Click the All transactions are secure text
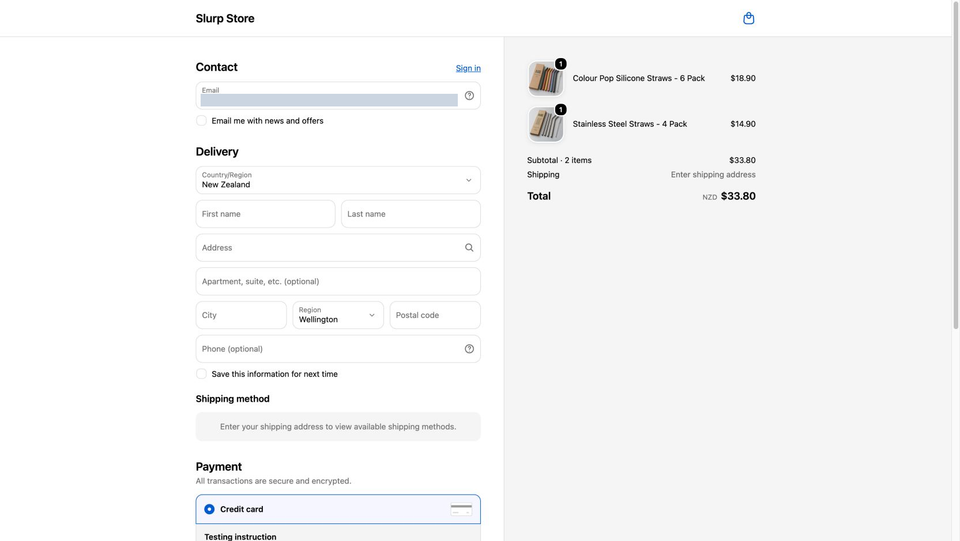960x541 pixels. pyautogui.click(x=274, y=481)
